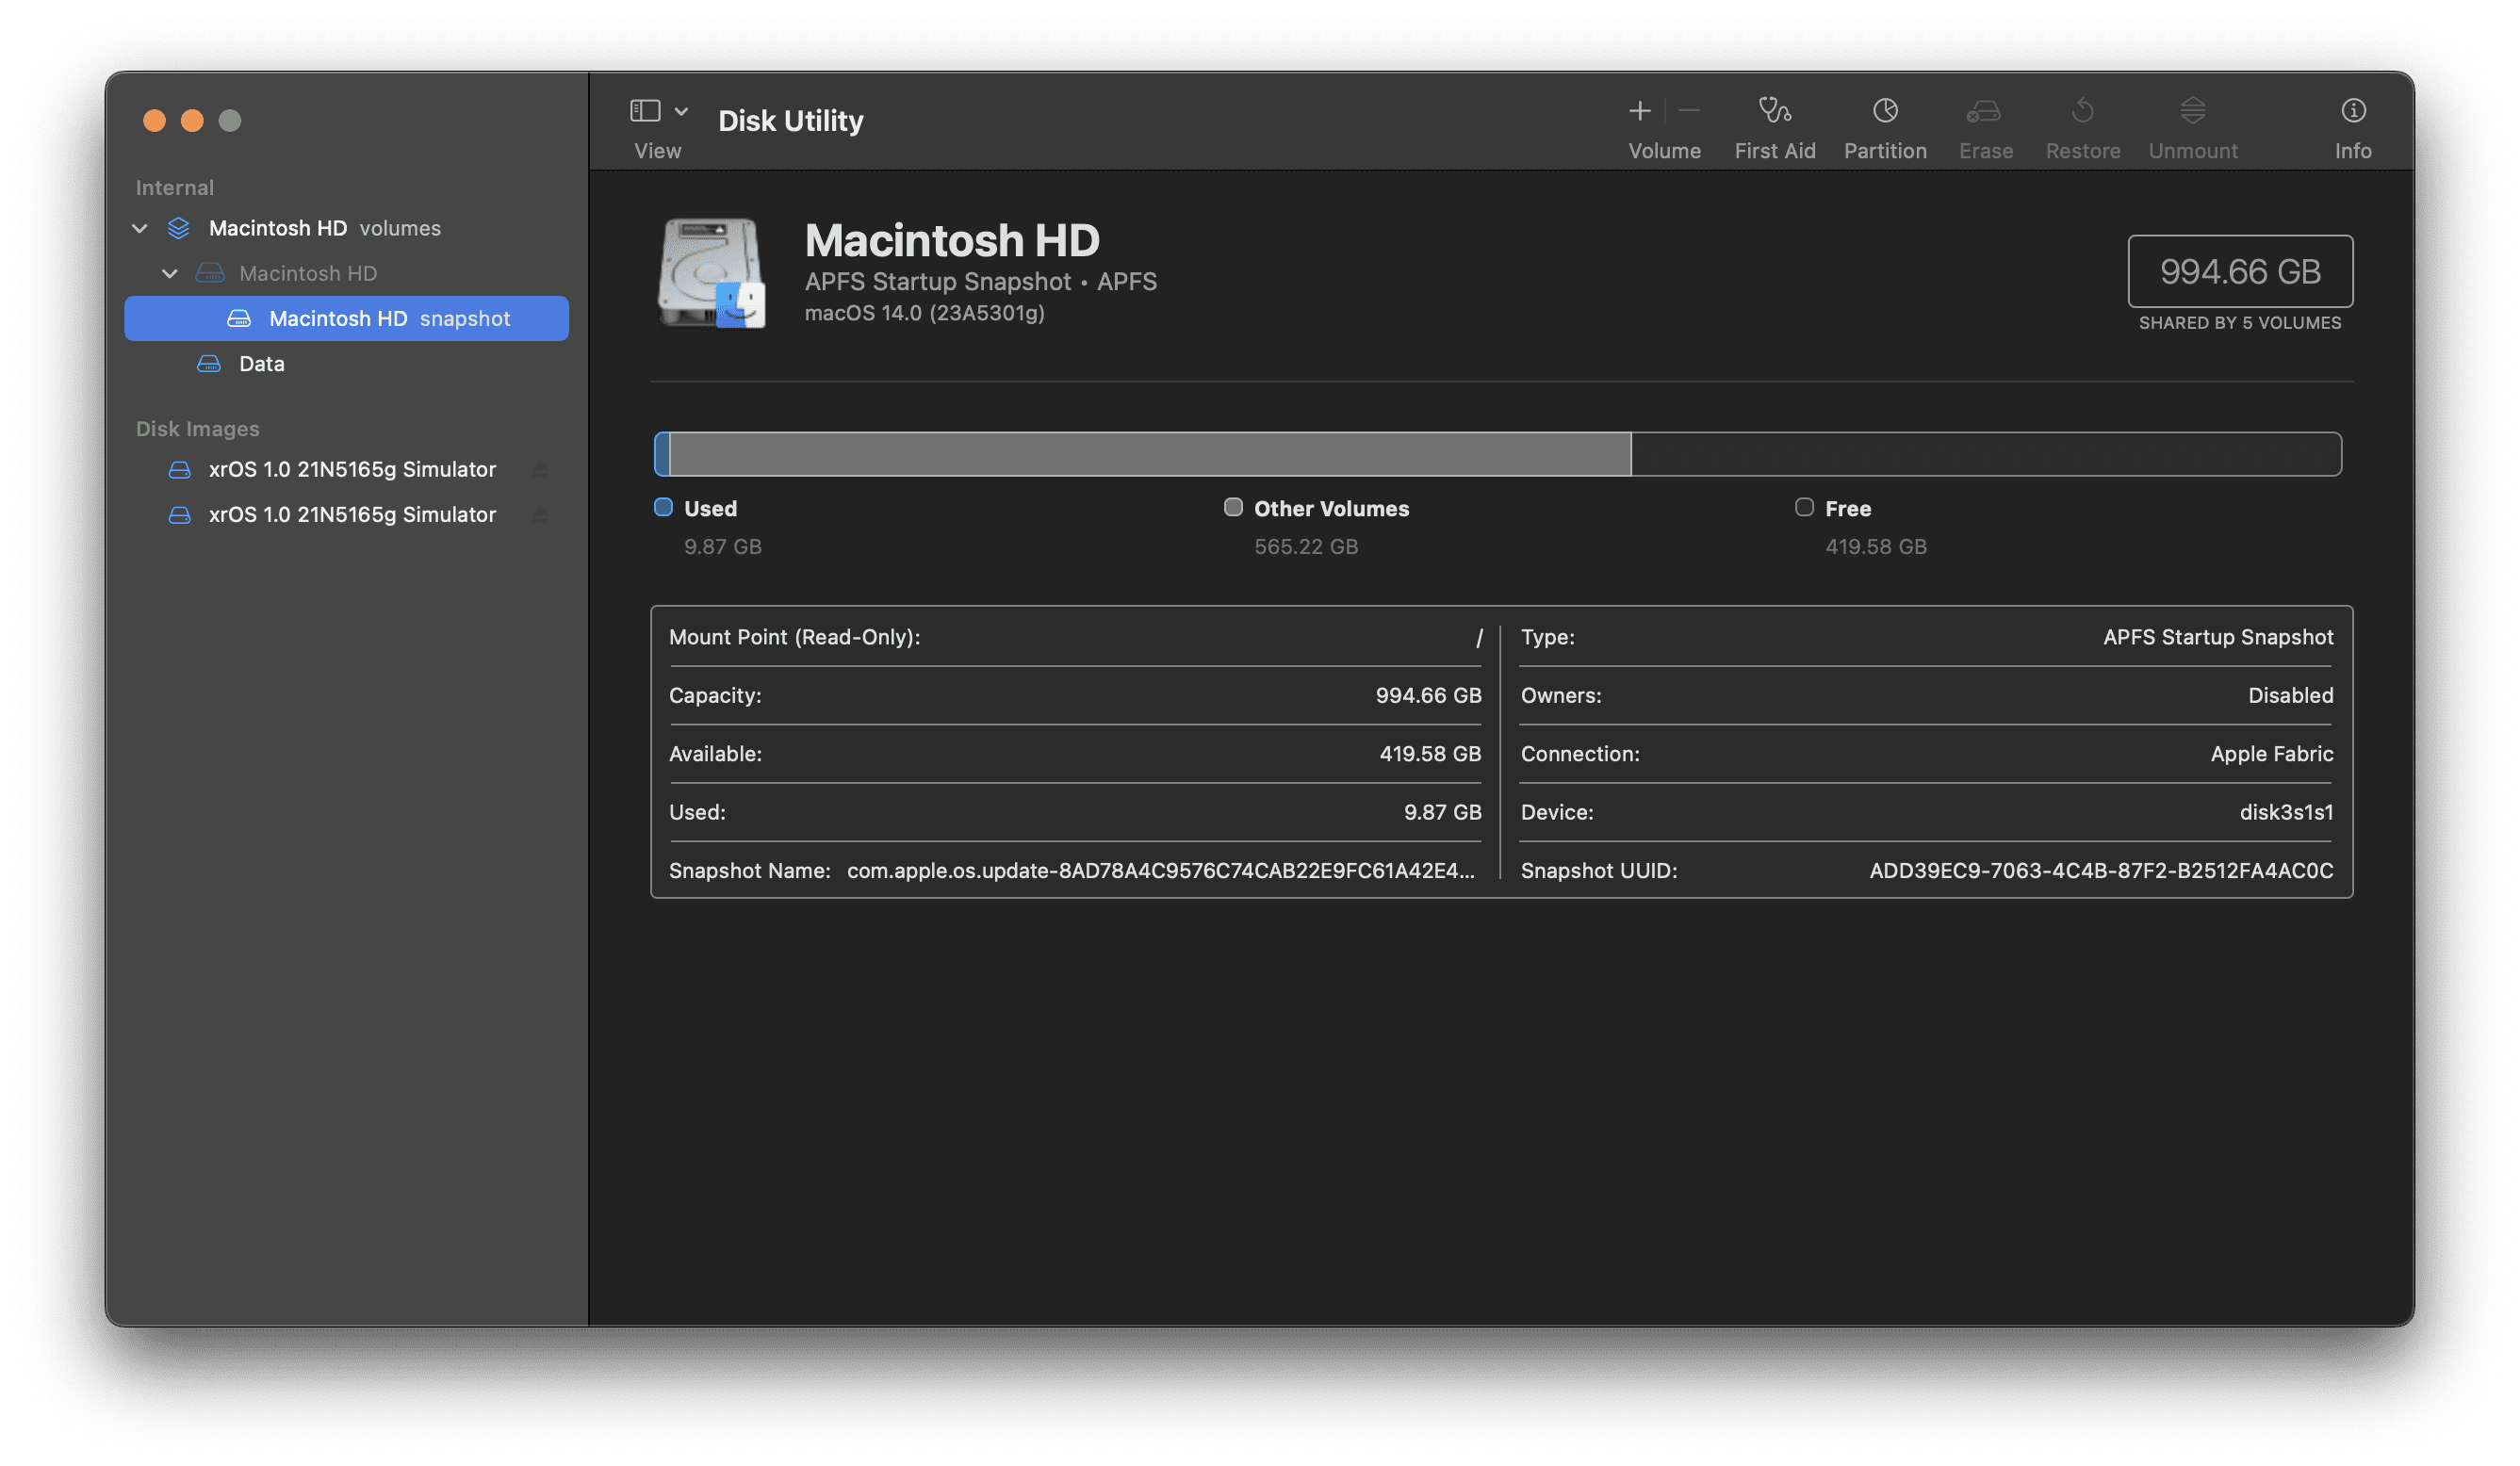Select the dimmed Macintosh HD drive icon

[x=209, y=273]
